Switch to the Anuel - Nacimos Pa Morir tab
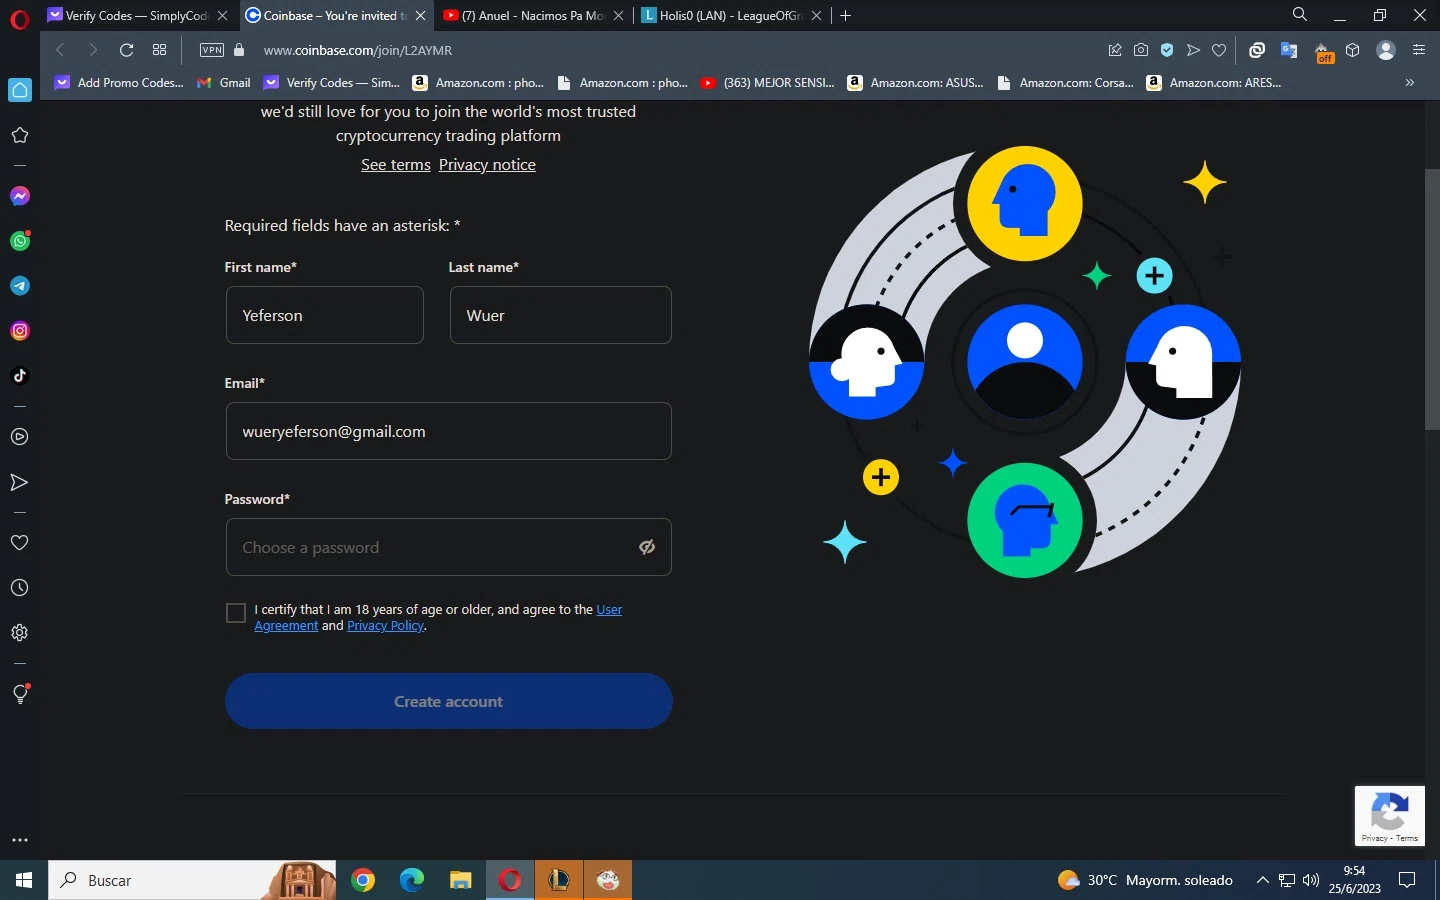Screen dimensions: 1440x900 pos(534,16)
